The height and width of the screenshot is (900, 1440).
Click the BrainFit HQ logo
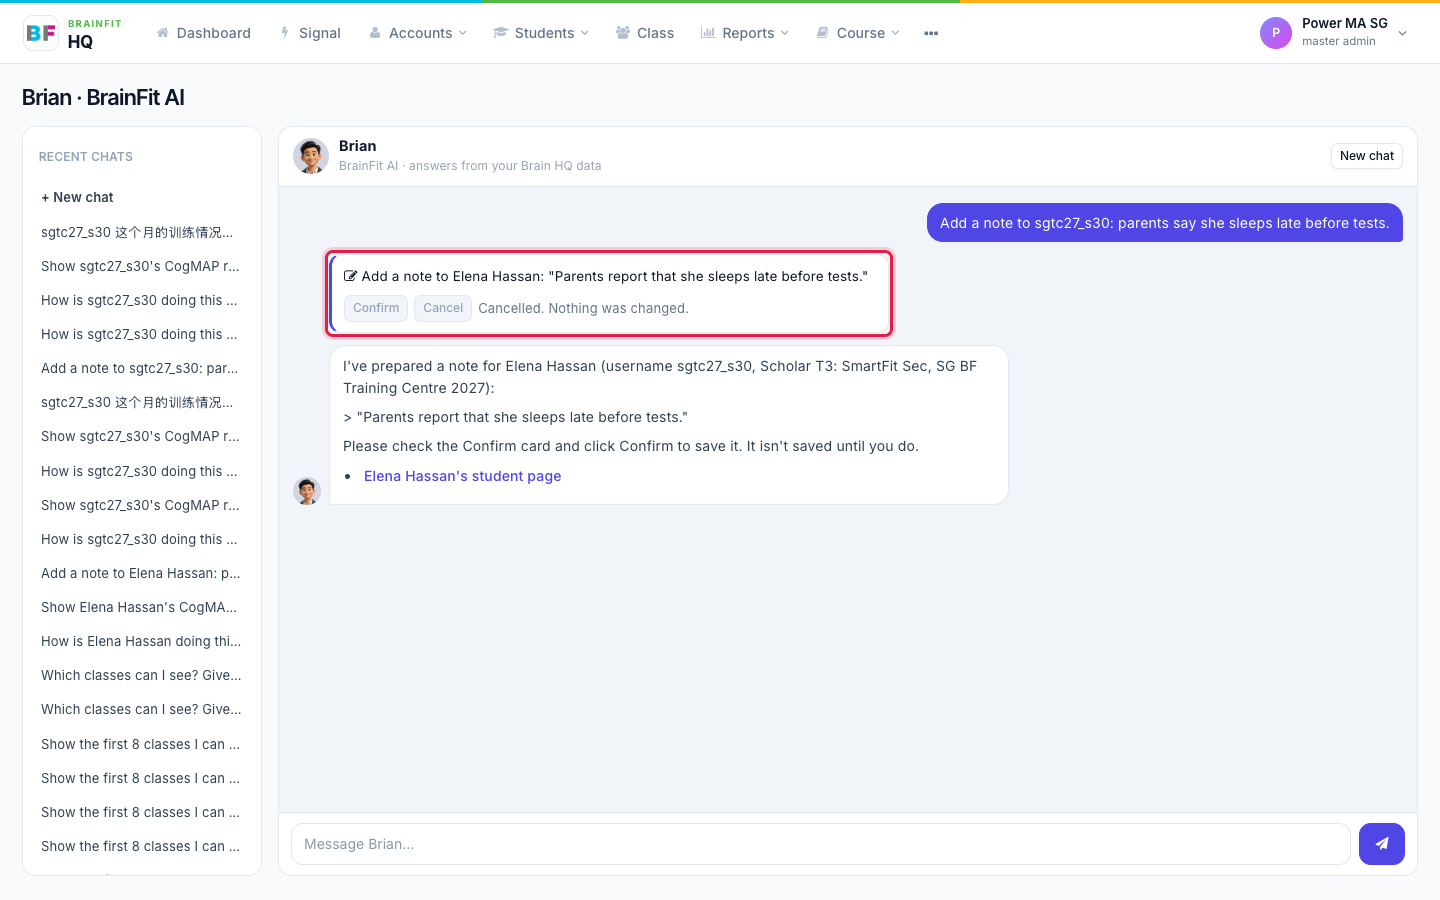(73, 33)
